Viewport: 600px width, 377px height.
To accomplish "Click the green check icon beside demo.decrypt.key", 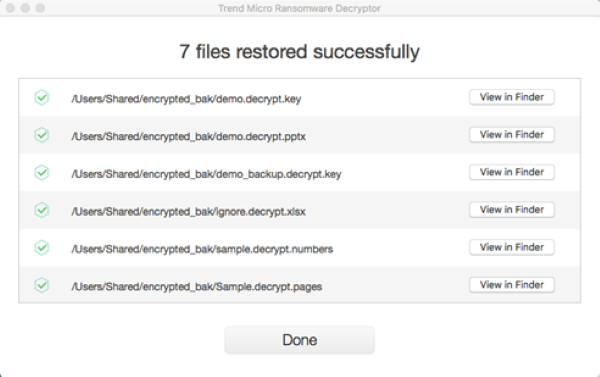I will (x=42, y=98).
